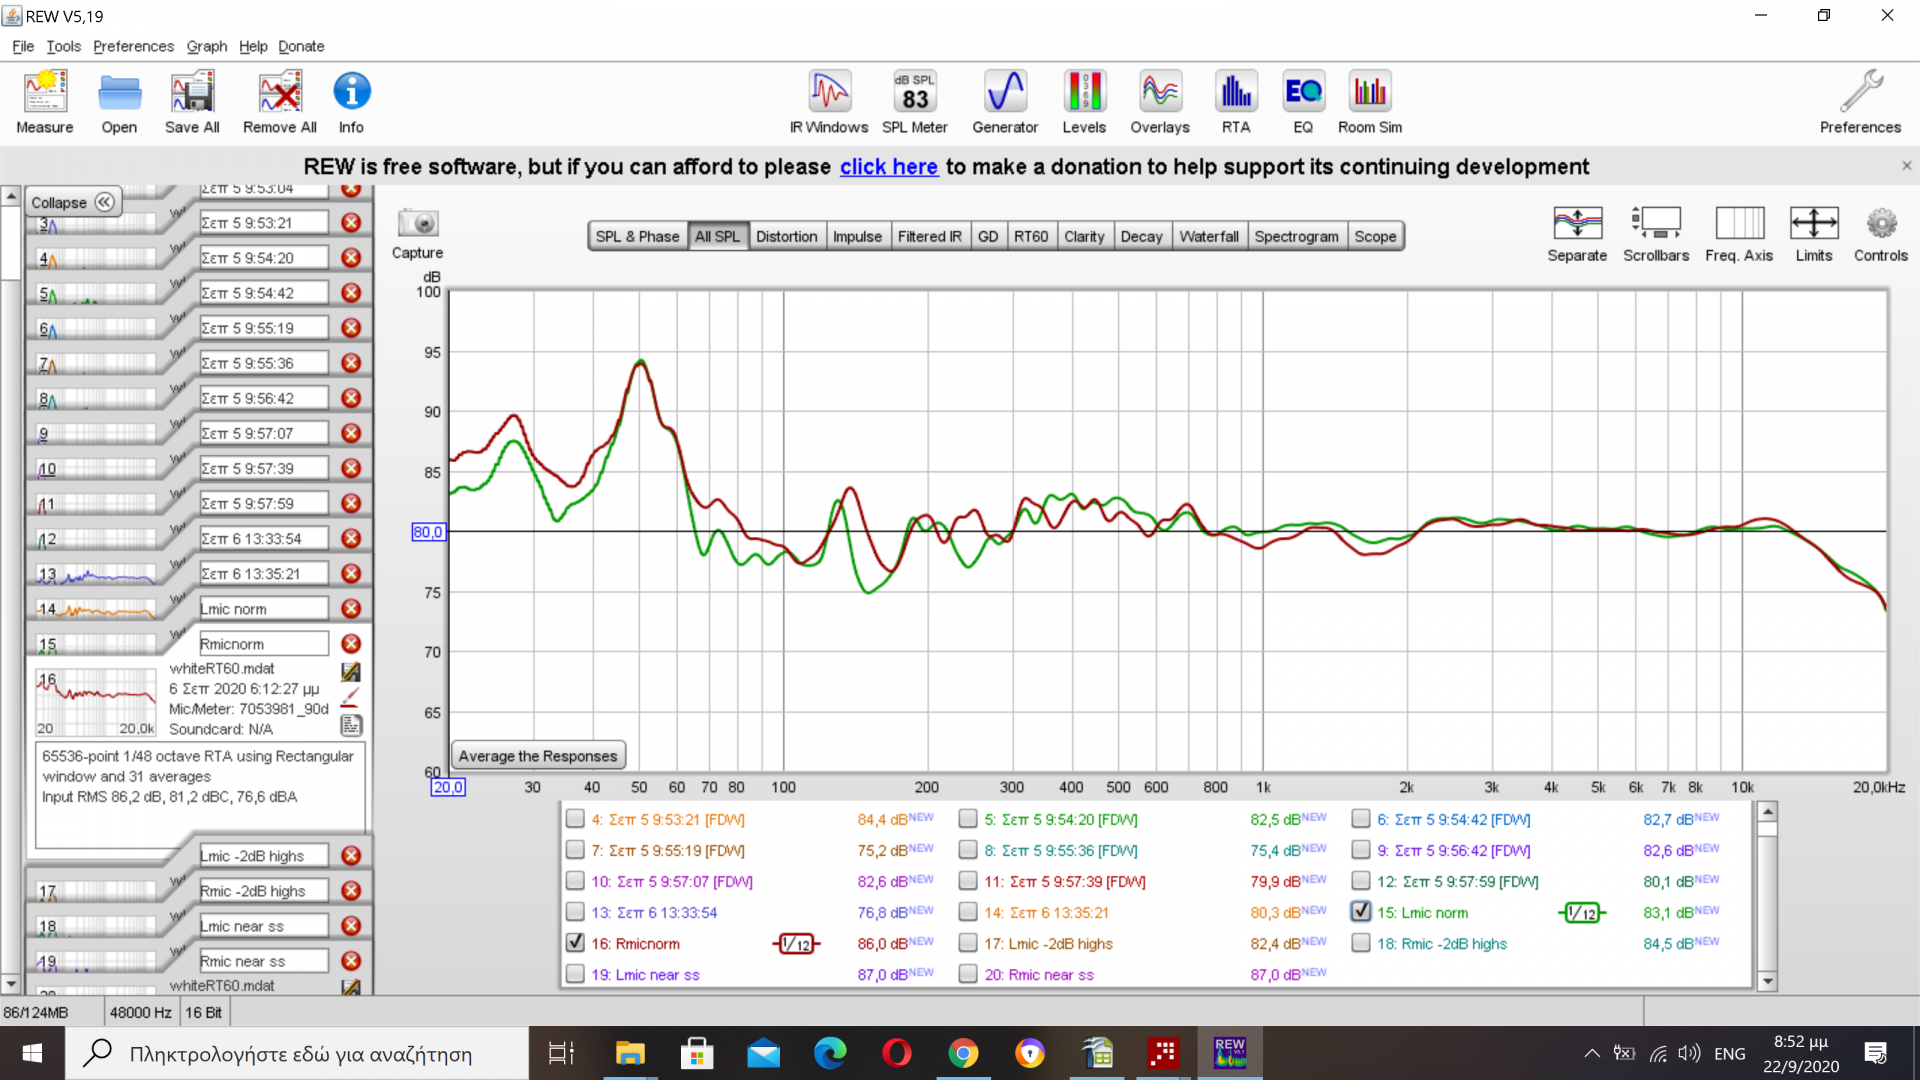Switch to the Waterfall tab
The image size is (1920, 1080).
point(1208,236)
